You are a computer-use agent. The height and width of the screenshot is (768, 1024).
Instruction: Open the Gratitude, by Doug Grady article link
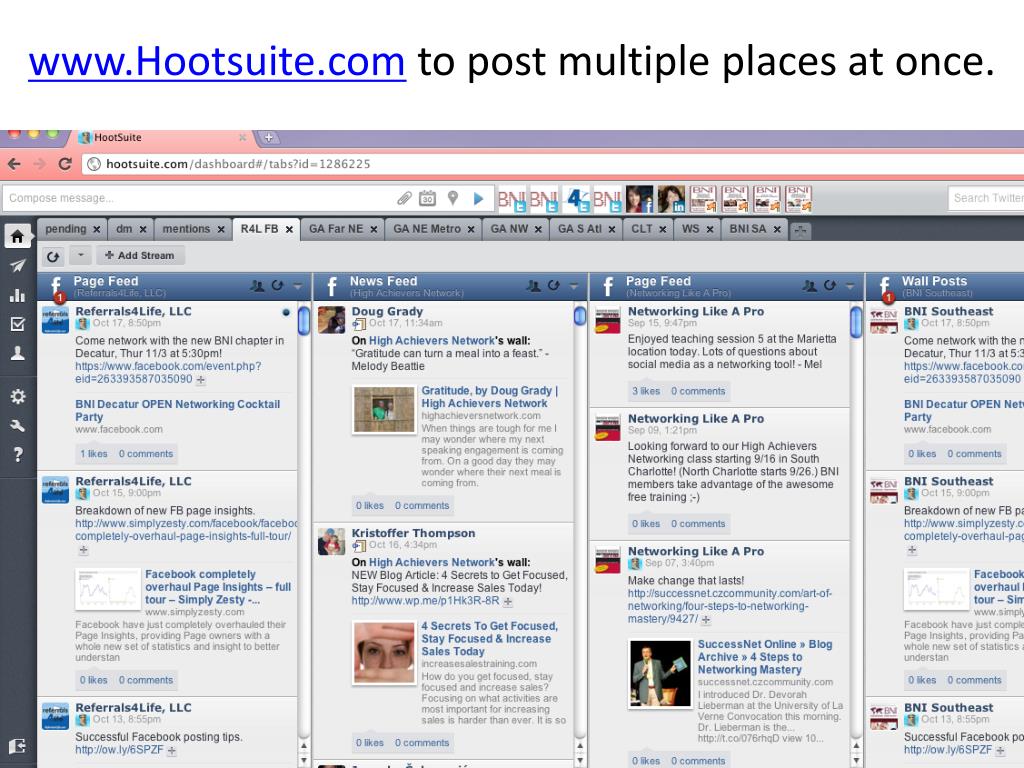[x=490, y=397]
